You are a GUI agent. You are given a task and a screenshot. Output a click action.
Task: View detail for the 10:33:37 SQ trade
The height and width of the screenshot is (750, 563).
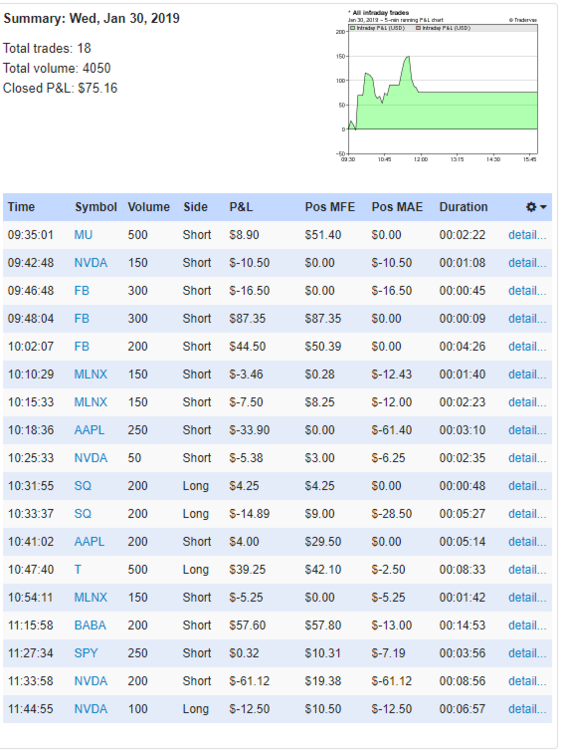click(527, 514)
